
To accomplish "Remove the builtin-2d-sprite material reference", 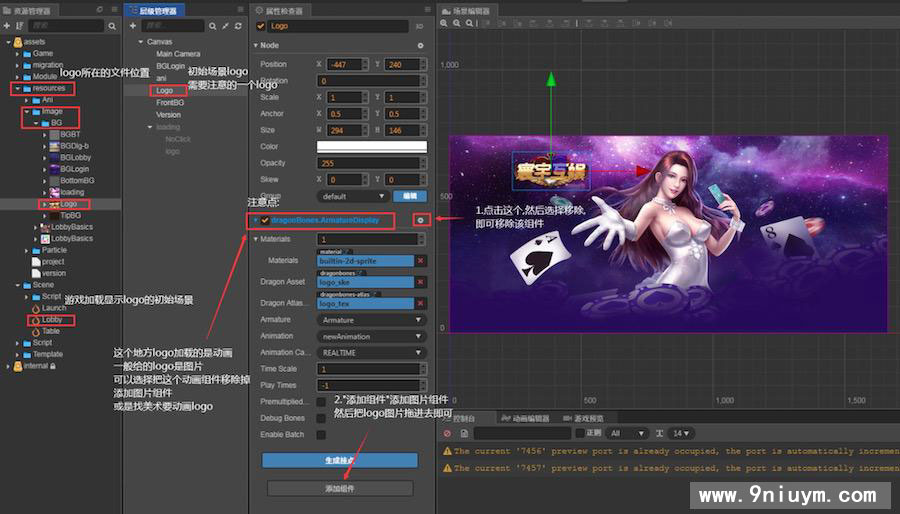I will (x=420, y=260).
